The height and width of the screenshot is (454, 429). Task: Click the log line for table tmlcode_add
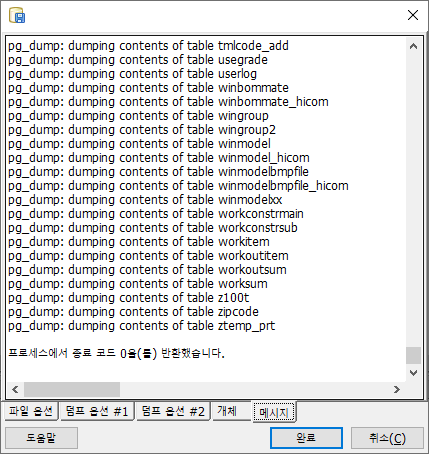pyautogui.click(x=148, y=46)
